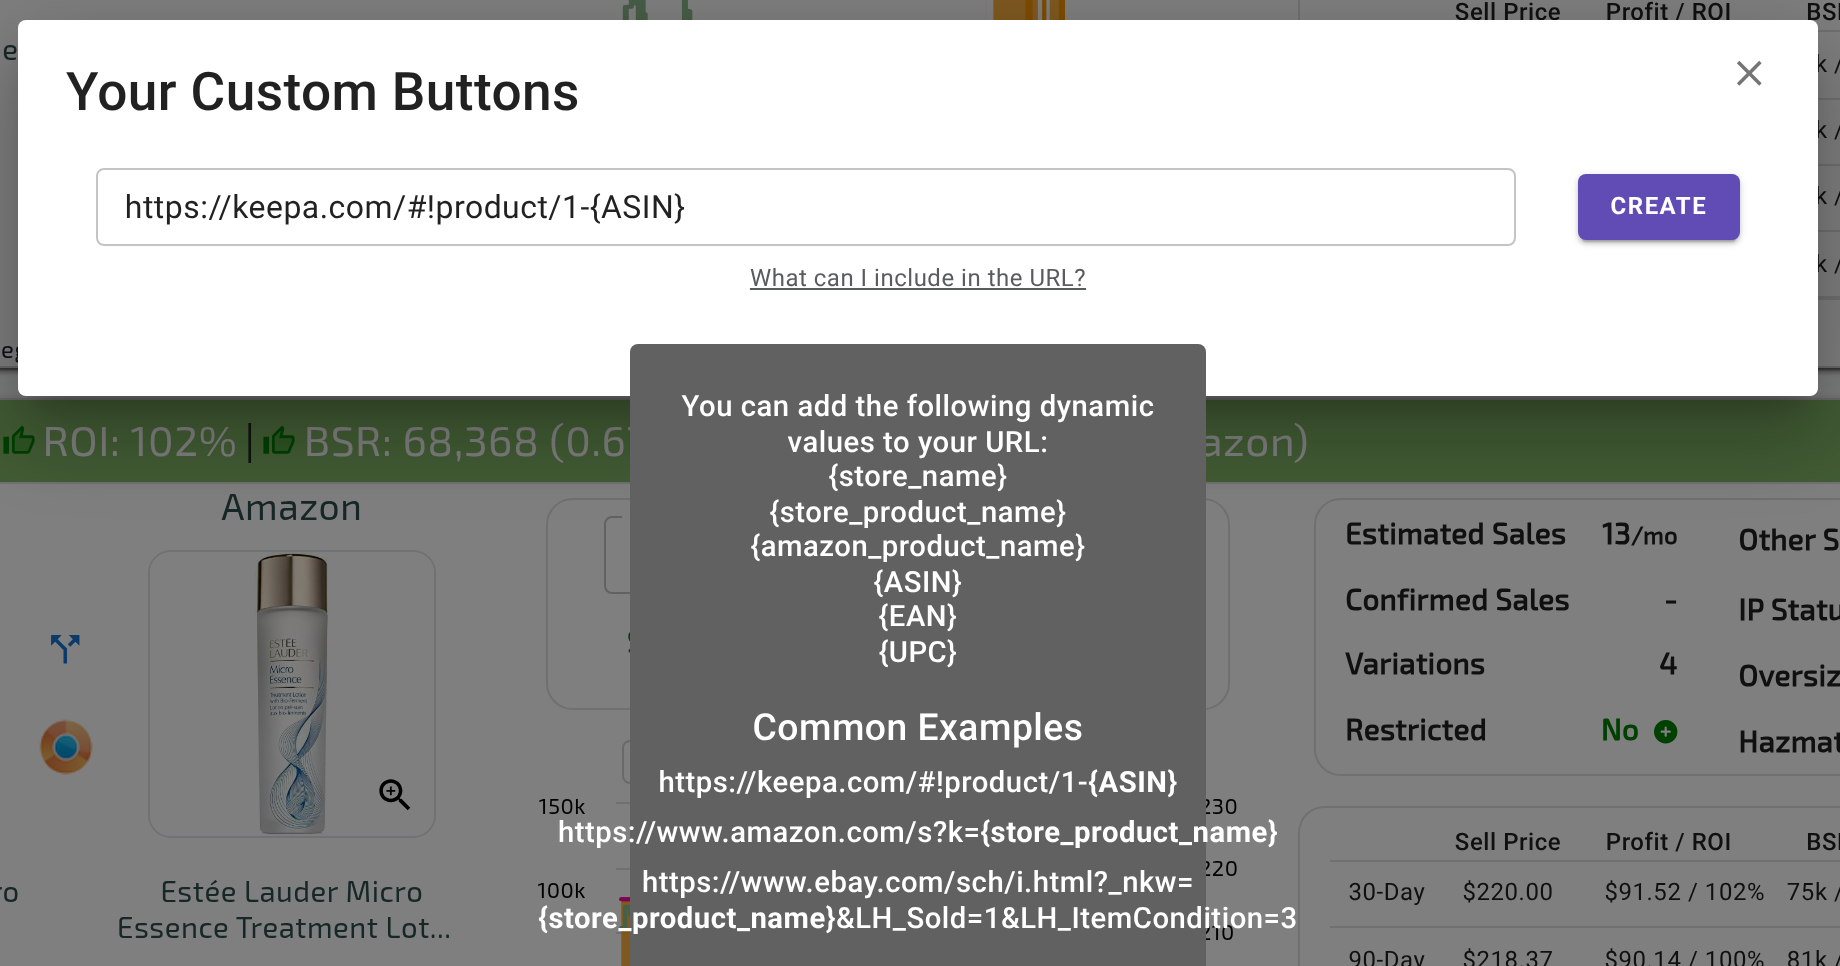Click the {amazon_product_name} tooltip entry
Viewport: 1840px width, 966px height.
click(x=918, y=547)
